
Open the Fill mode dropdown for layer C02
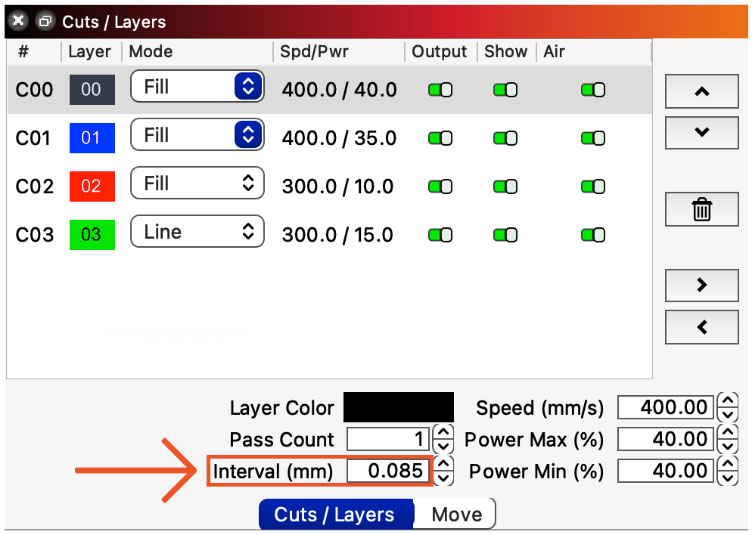197,183
